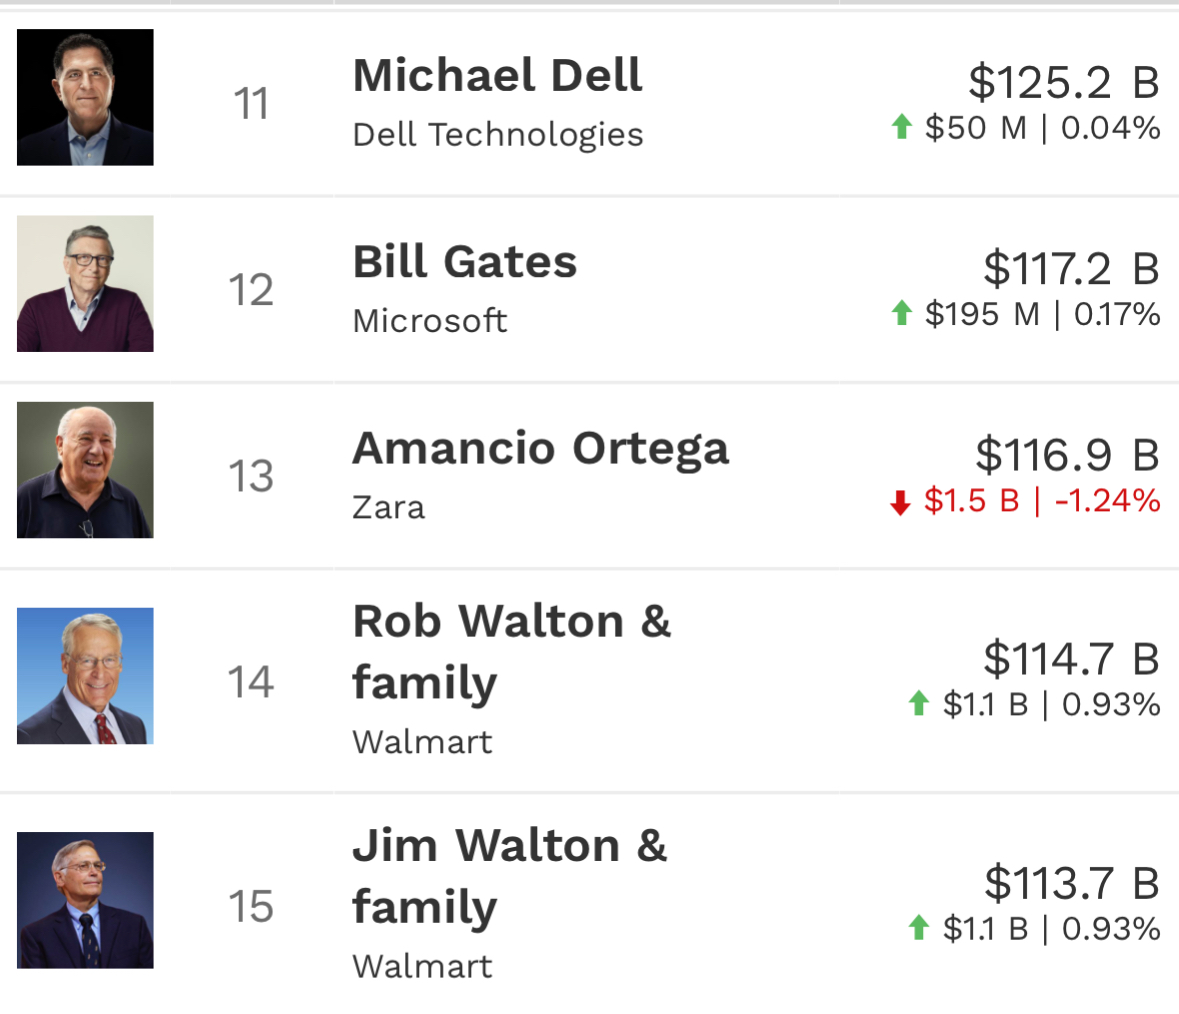Click the green up arrow beside $195 M

click(902, 313)
